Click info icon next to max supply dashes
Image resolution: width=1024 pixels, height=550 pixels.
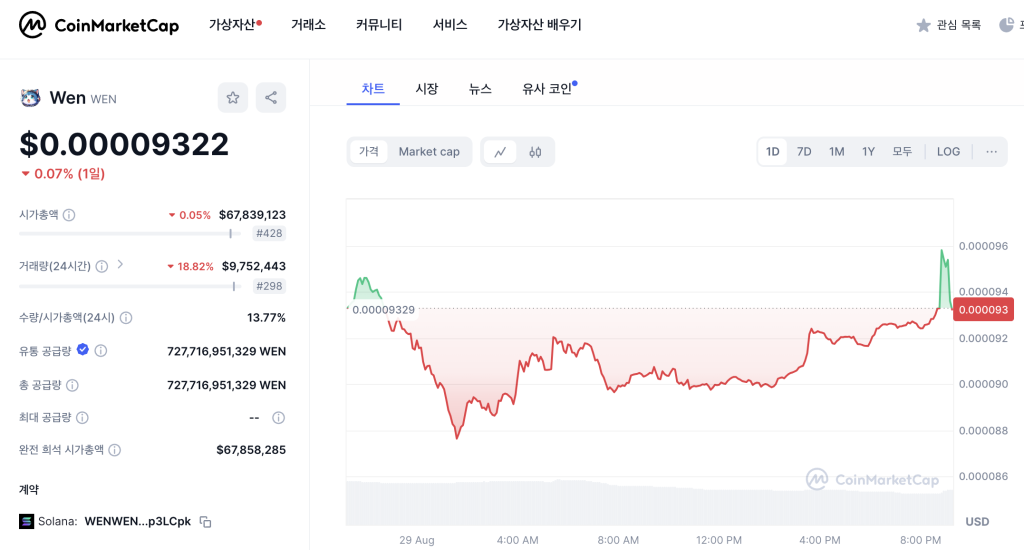[x=278, y=418]
